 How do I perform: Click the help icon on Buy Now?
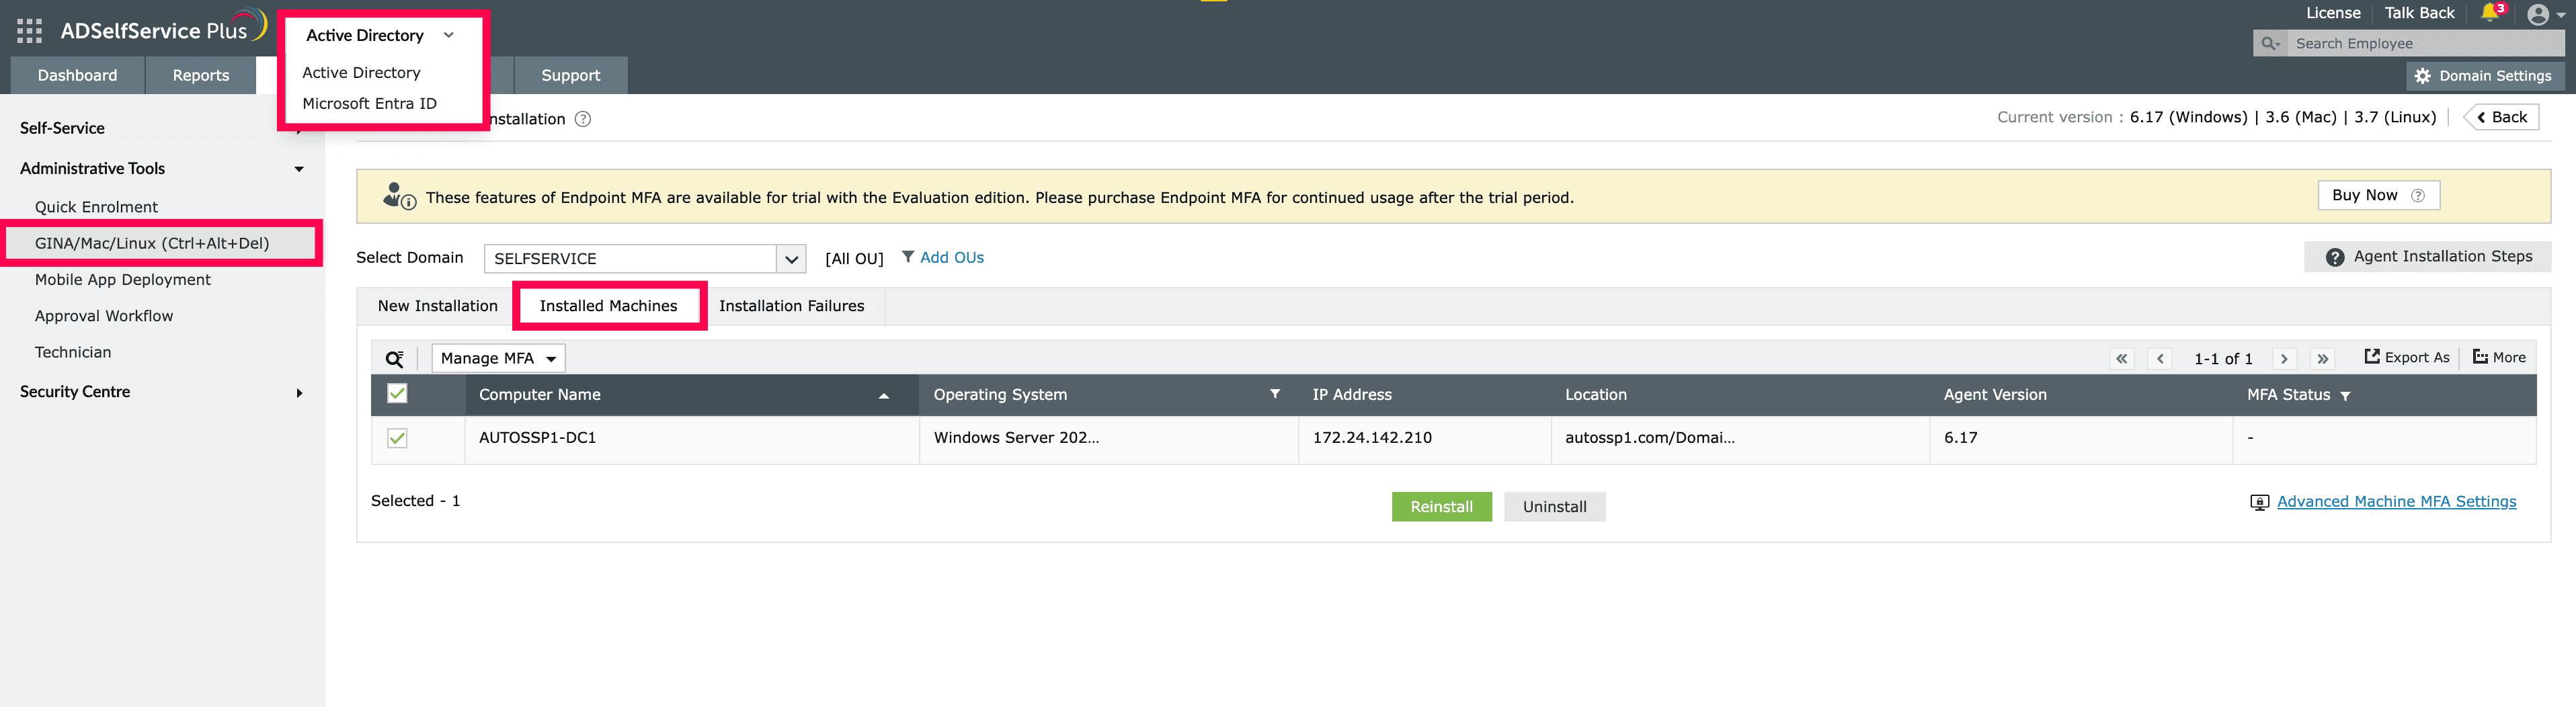2418,196
